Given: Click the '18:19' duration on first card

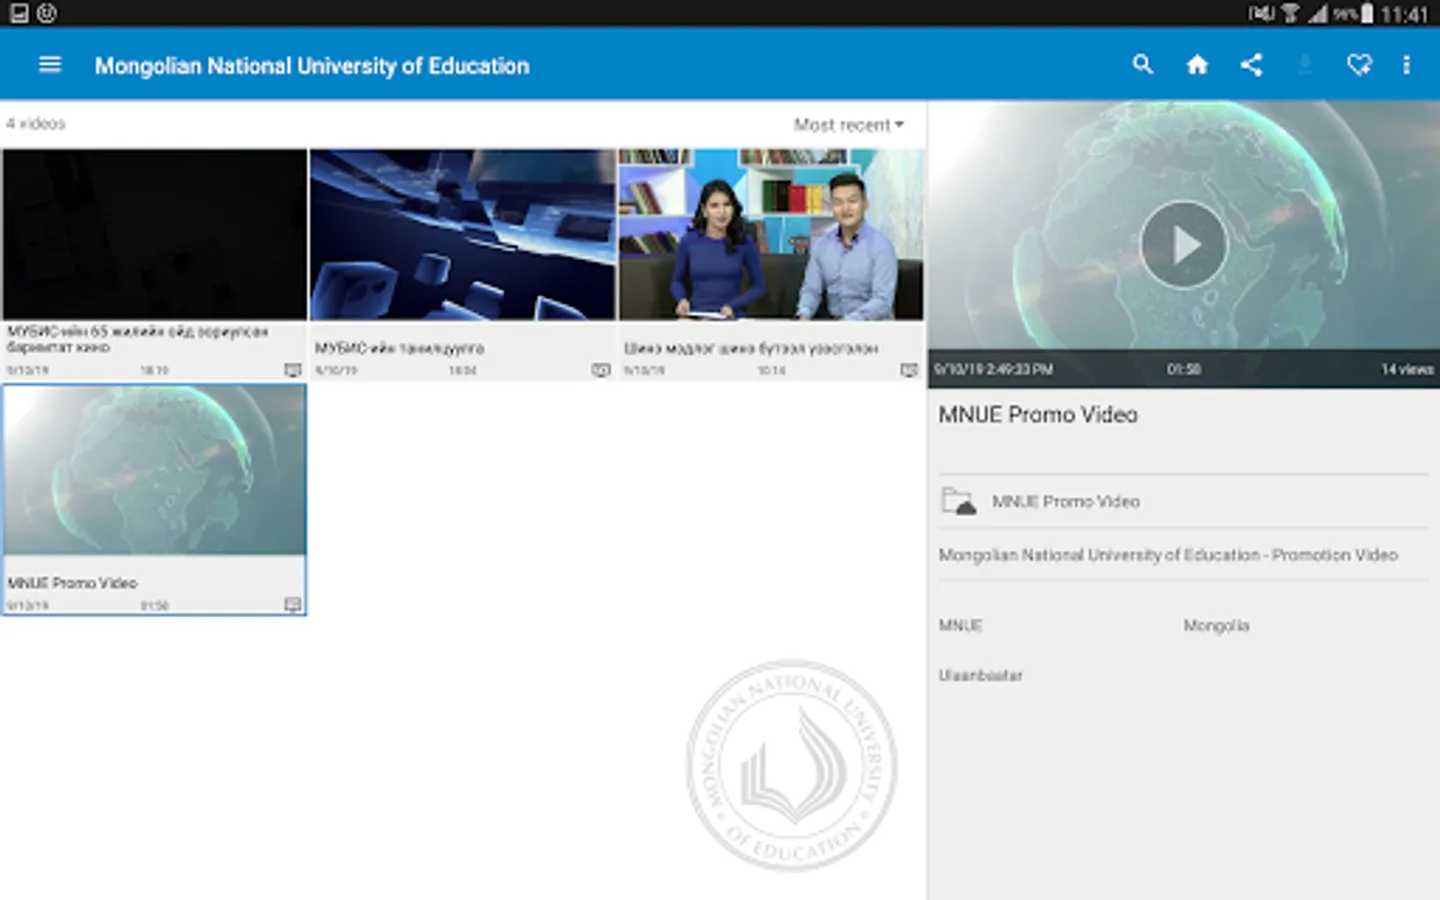Looking at the screenshot, I should click(x=154, y=370).
